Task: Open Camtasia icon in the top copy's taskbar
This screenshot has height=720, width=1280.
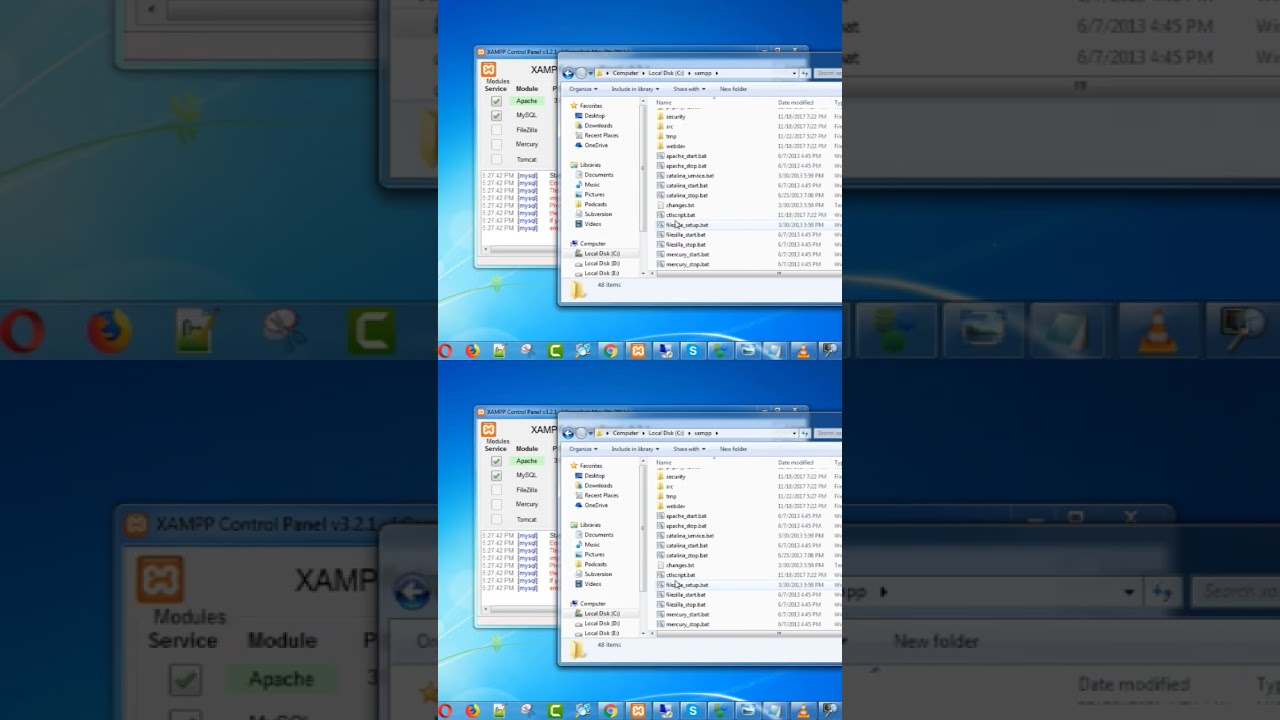Action: coord(555,351)
